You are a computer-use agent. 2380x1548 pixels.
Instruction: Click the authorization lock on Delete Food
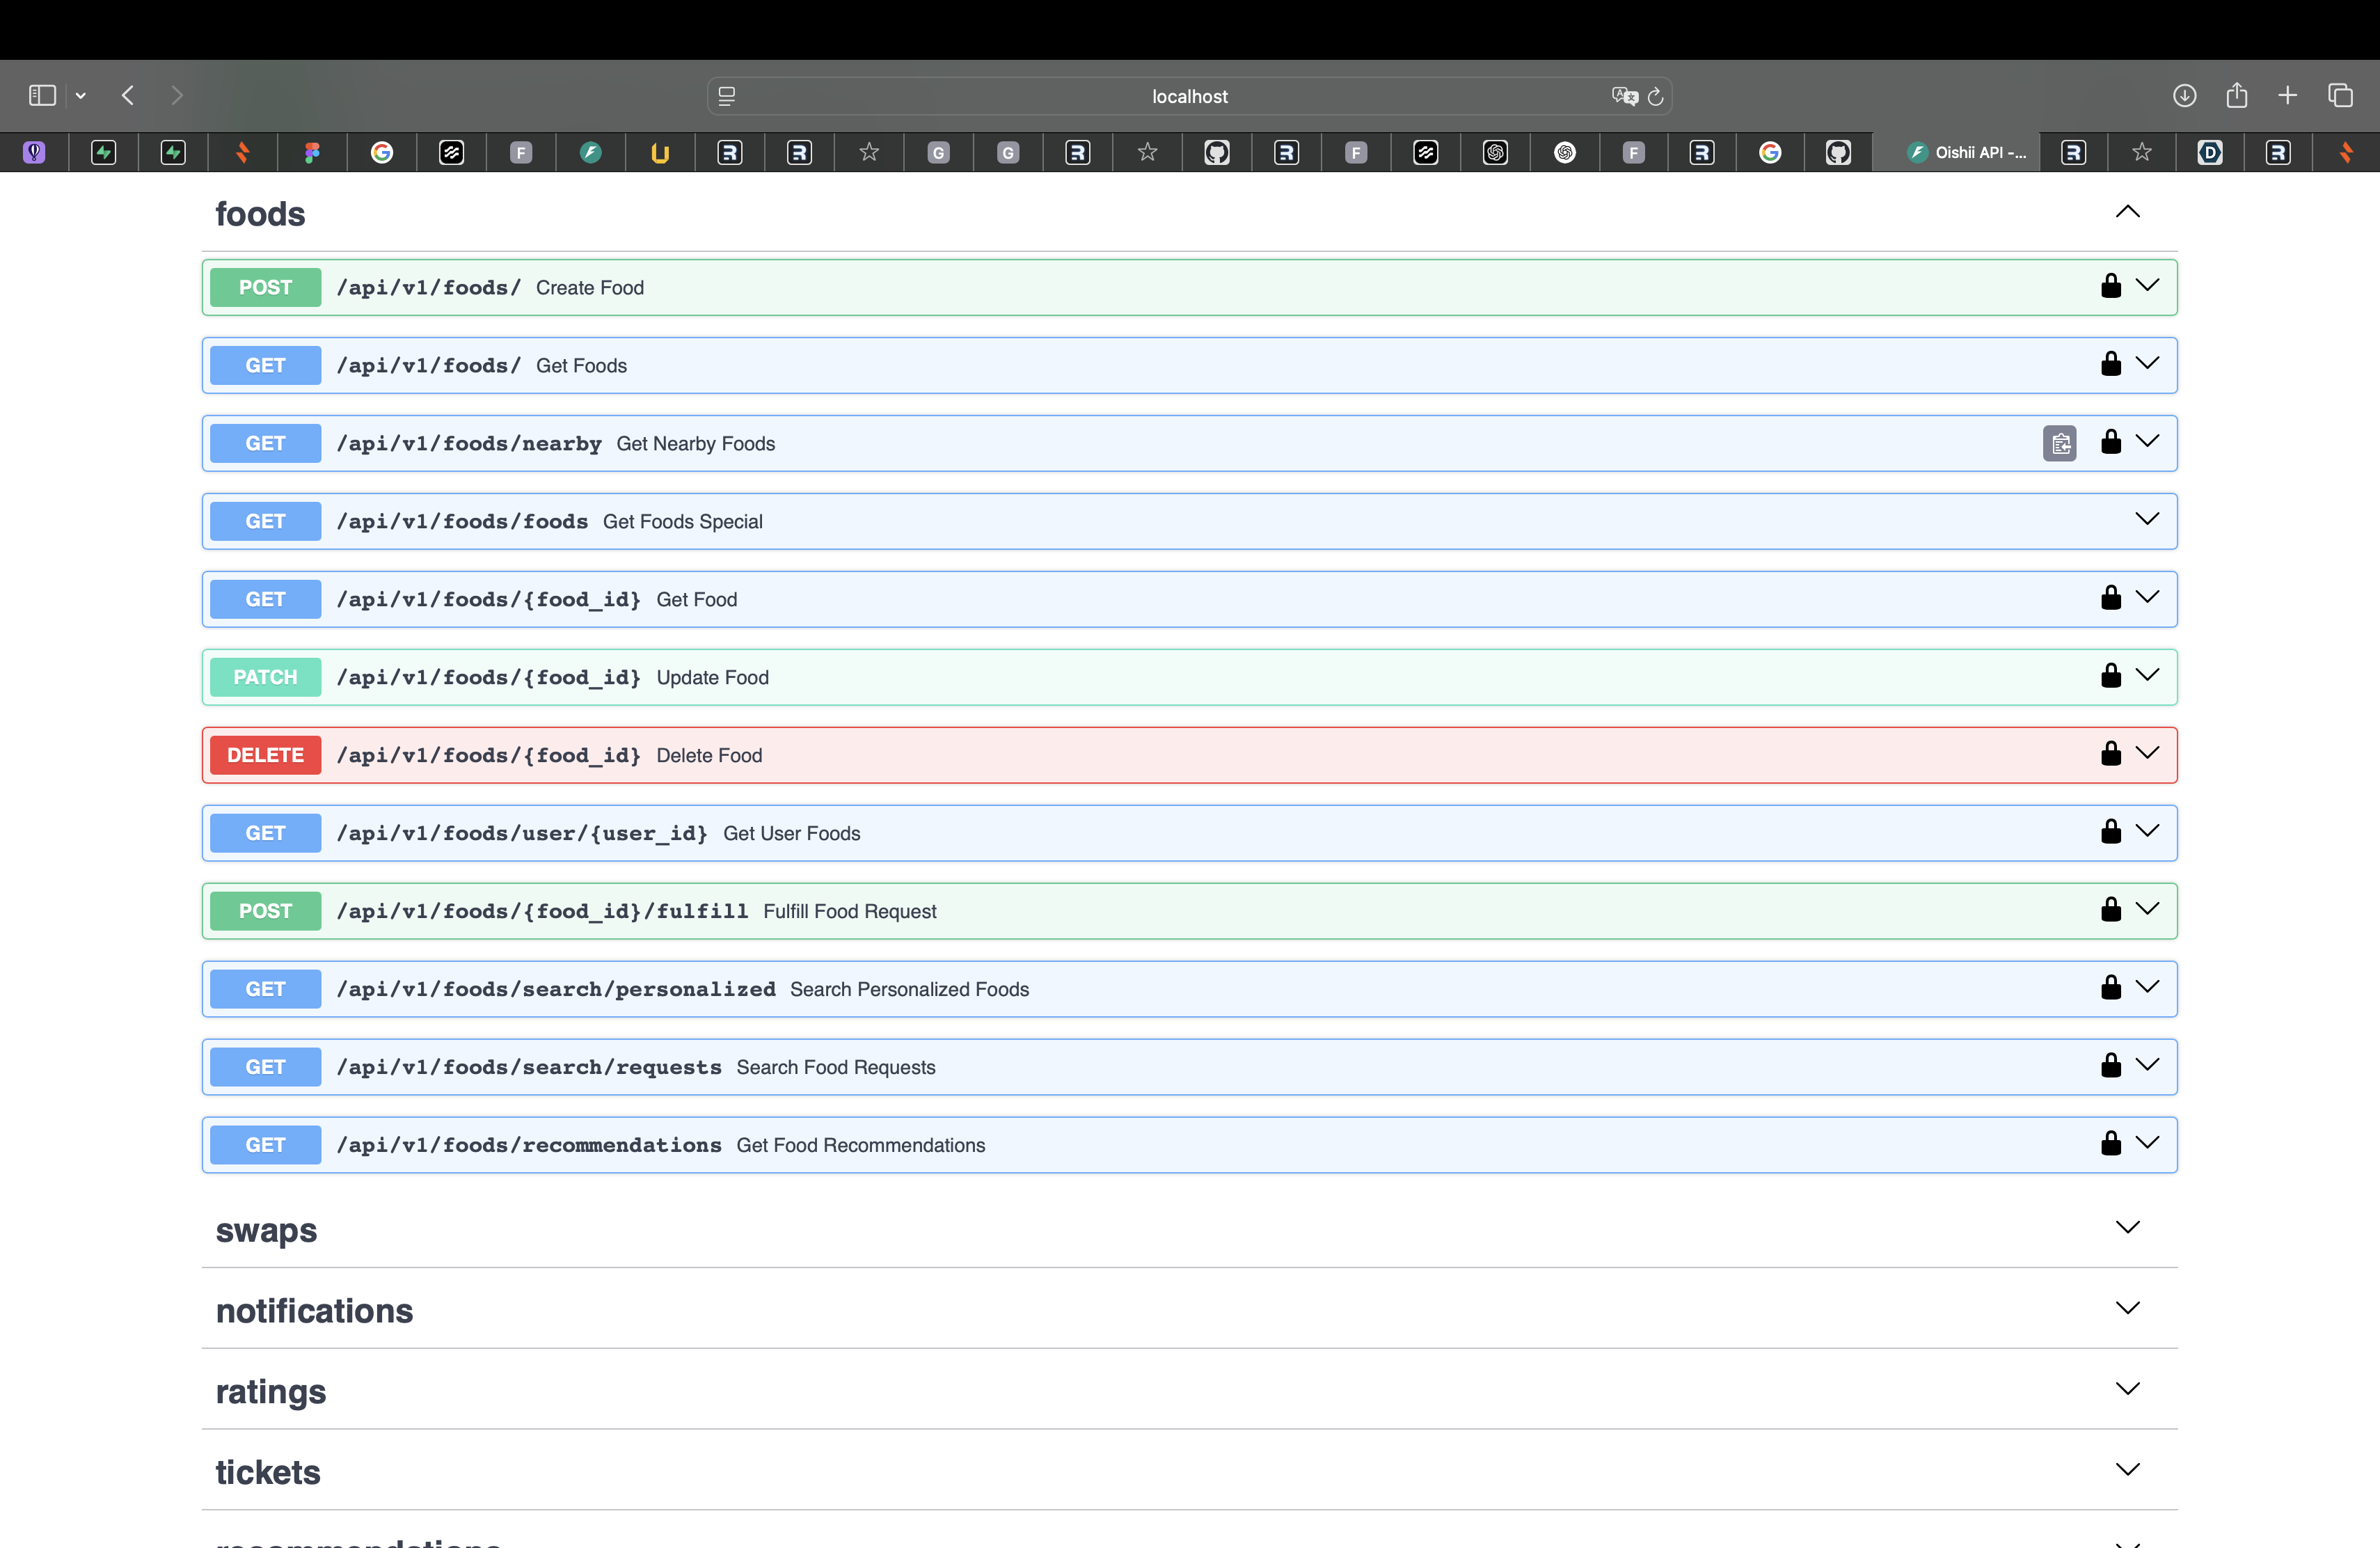[2110, 754]
